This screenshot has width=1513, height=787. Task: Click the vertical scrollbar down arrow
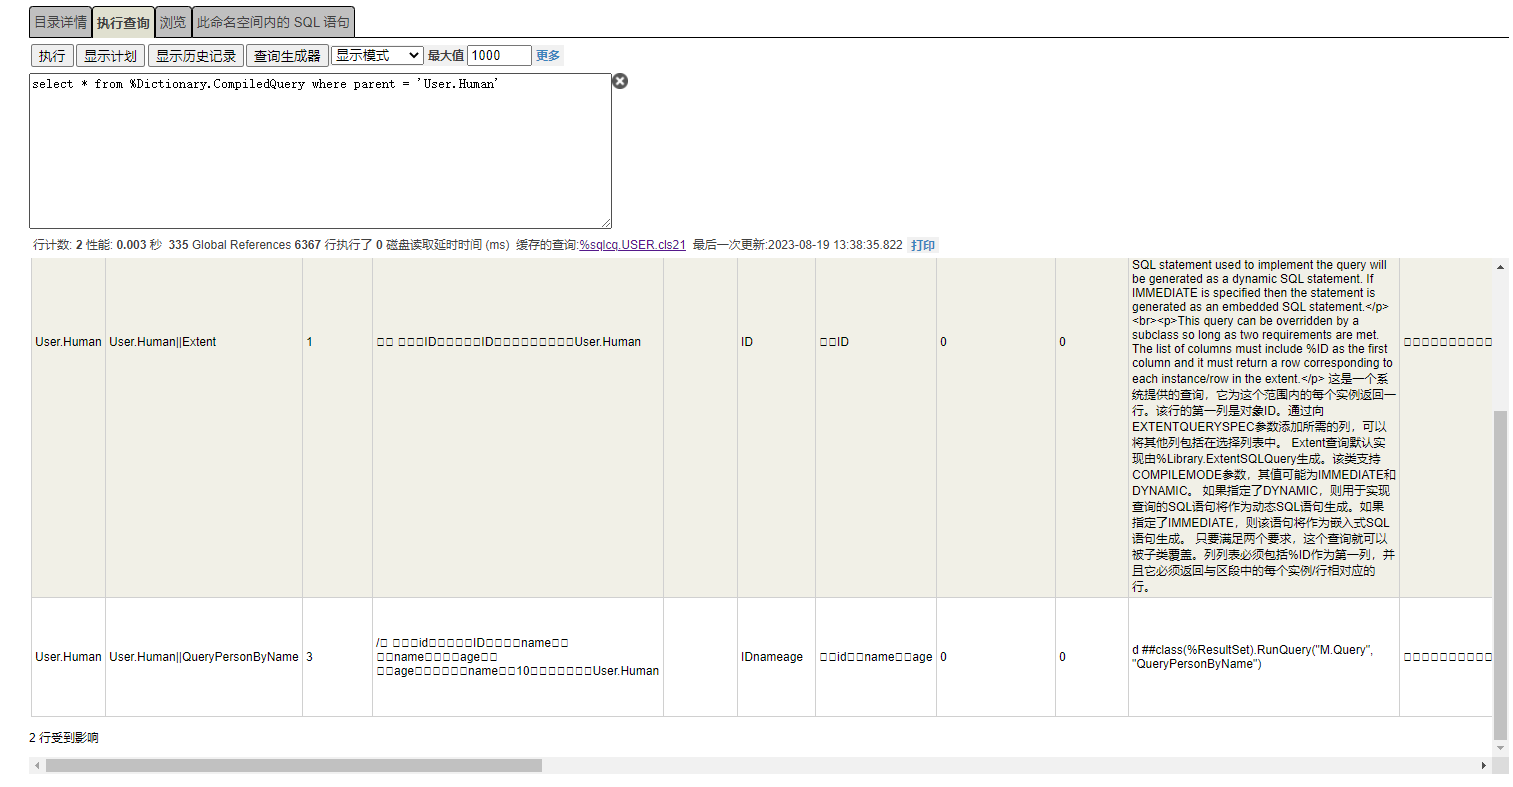click(x=1500, y=748)
